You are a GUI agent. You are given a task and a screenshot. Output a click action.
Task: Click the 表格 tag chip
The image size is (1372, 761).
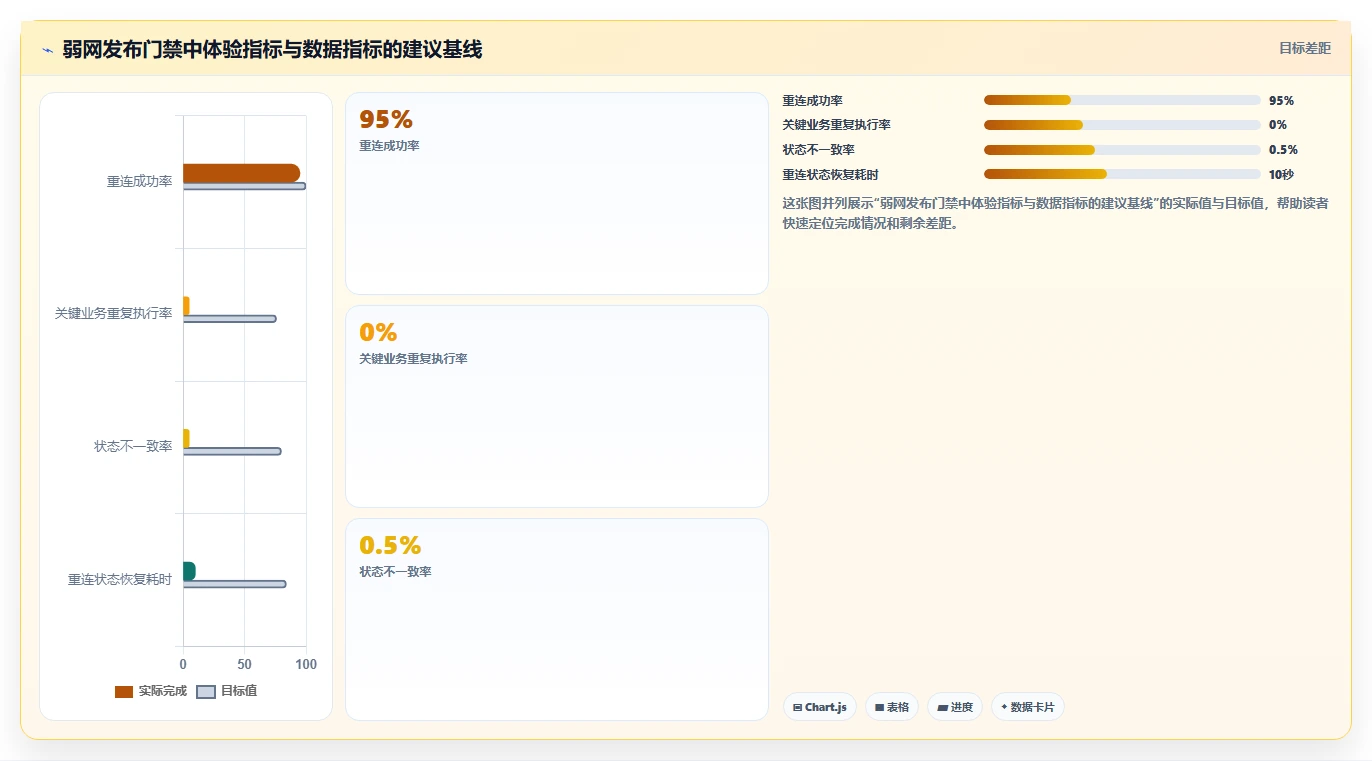892,707
